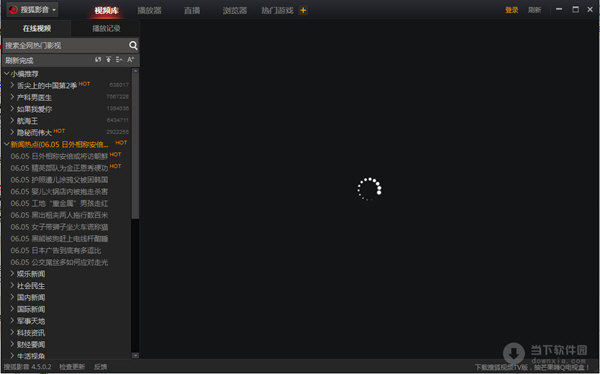
Task: Click the 刷新 button at top right
Action: [x=535, y=10]
